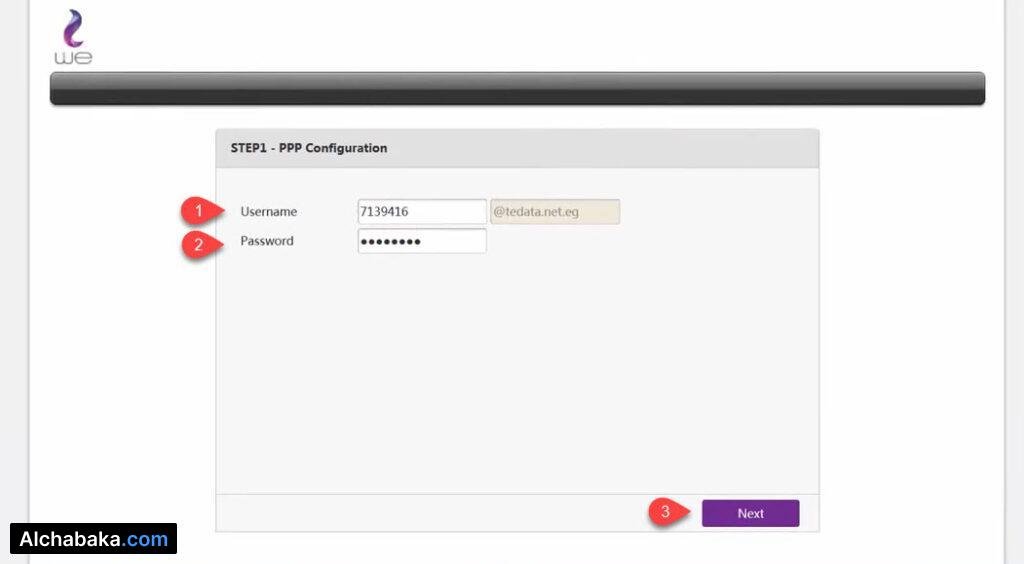The width and height of the screenshot is (1024, 564).
Task: Click the disabled @tedata.net.eg domain field
Action: [555, 212]
